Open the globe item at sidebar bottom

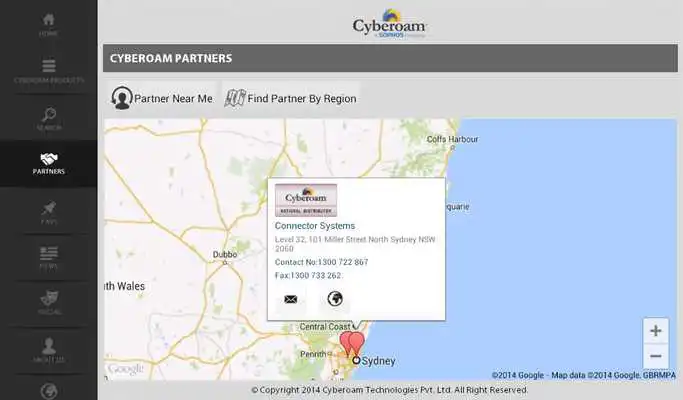tap(49, 391)
